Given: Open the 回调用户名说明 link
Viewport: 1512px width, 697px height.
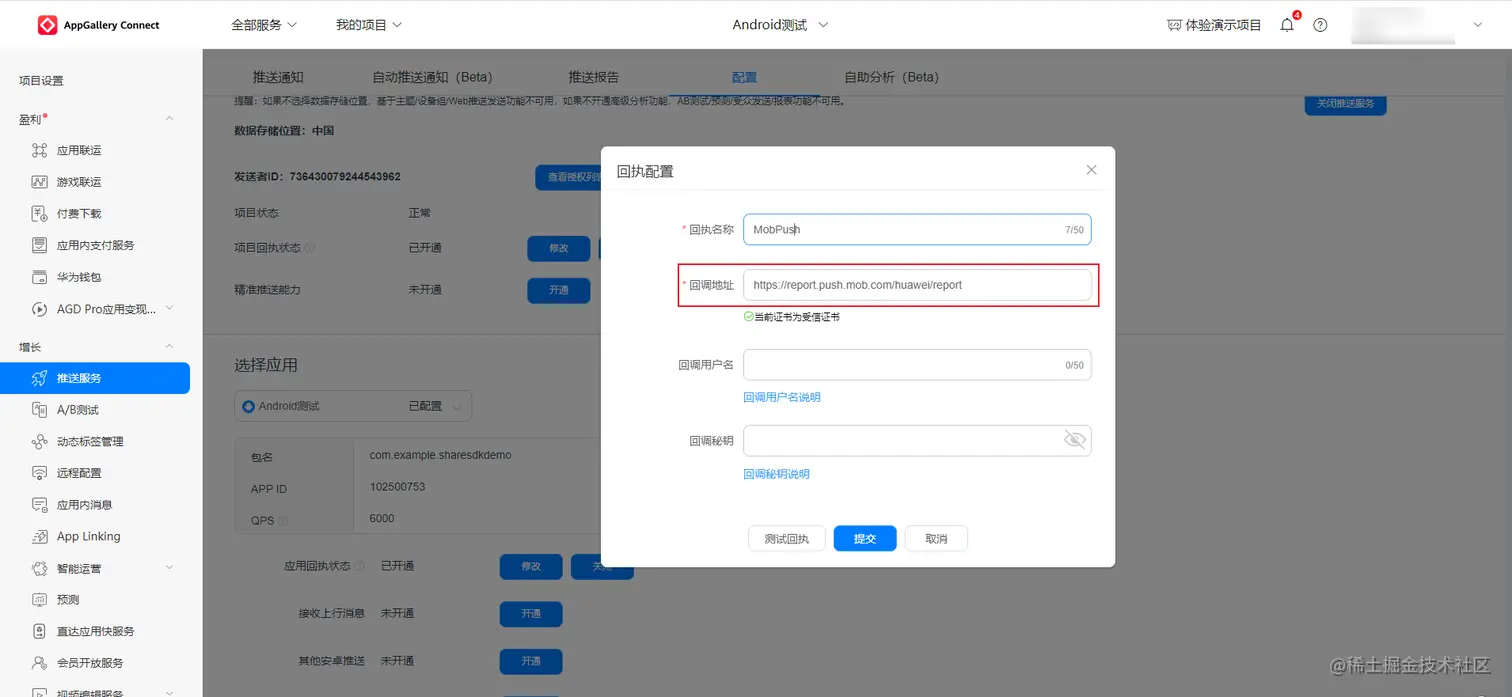Looking at the screenshot, I should point(782,397).
